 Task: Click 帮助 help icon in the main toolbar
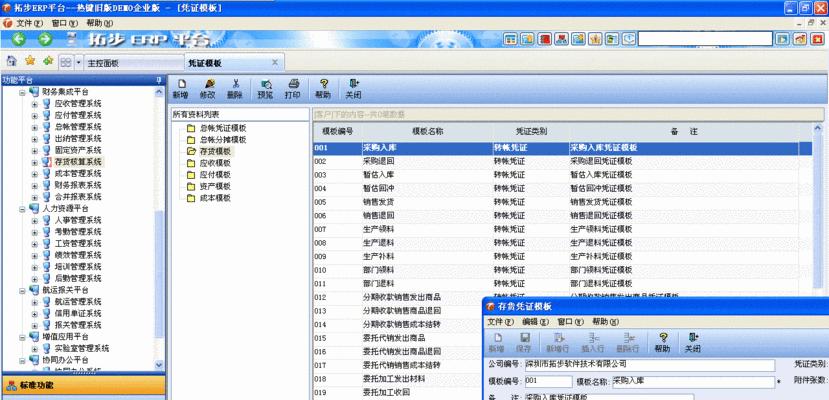pyautogui.click(x=323, y=89)
